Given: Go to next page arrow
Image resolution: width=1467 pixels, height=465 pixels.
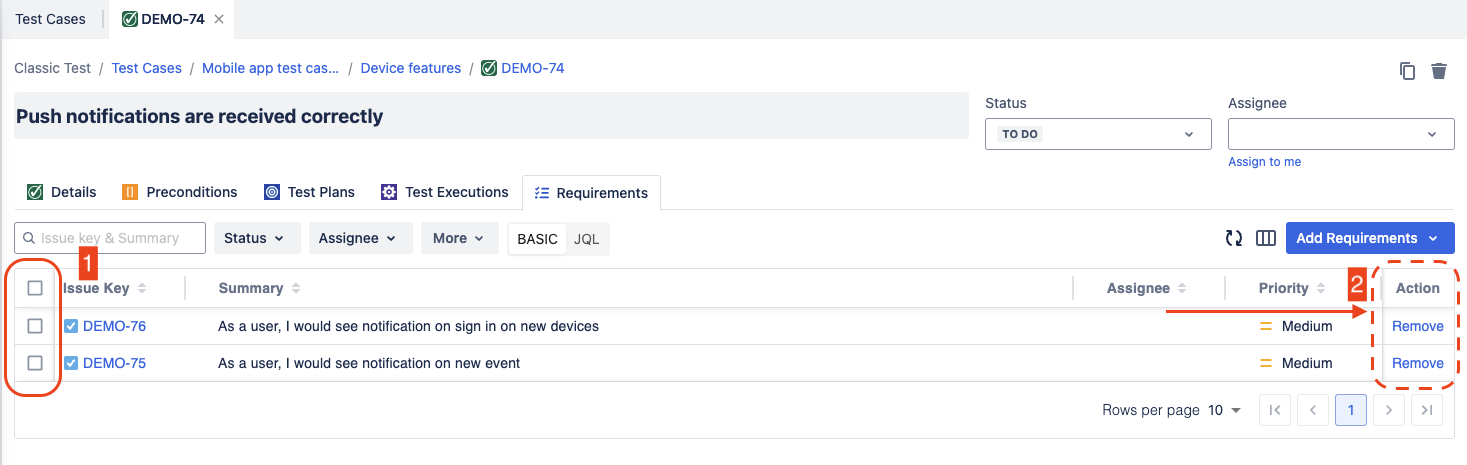Looking at the screenshot, I should pos(1389,410).
